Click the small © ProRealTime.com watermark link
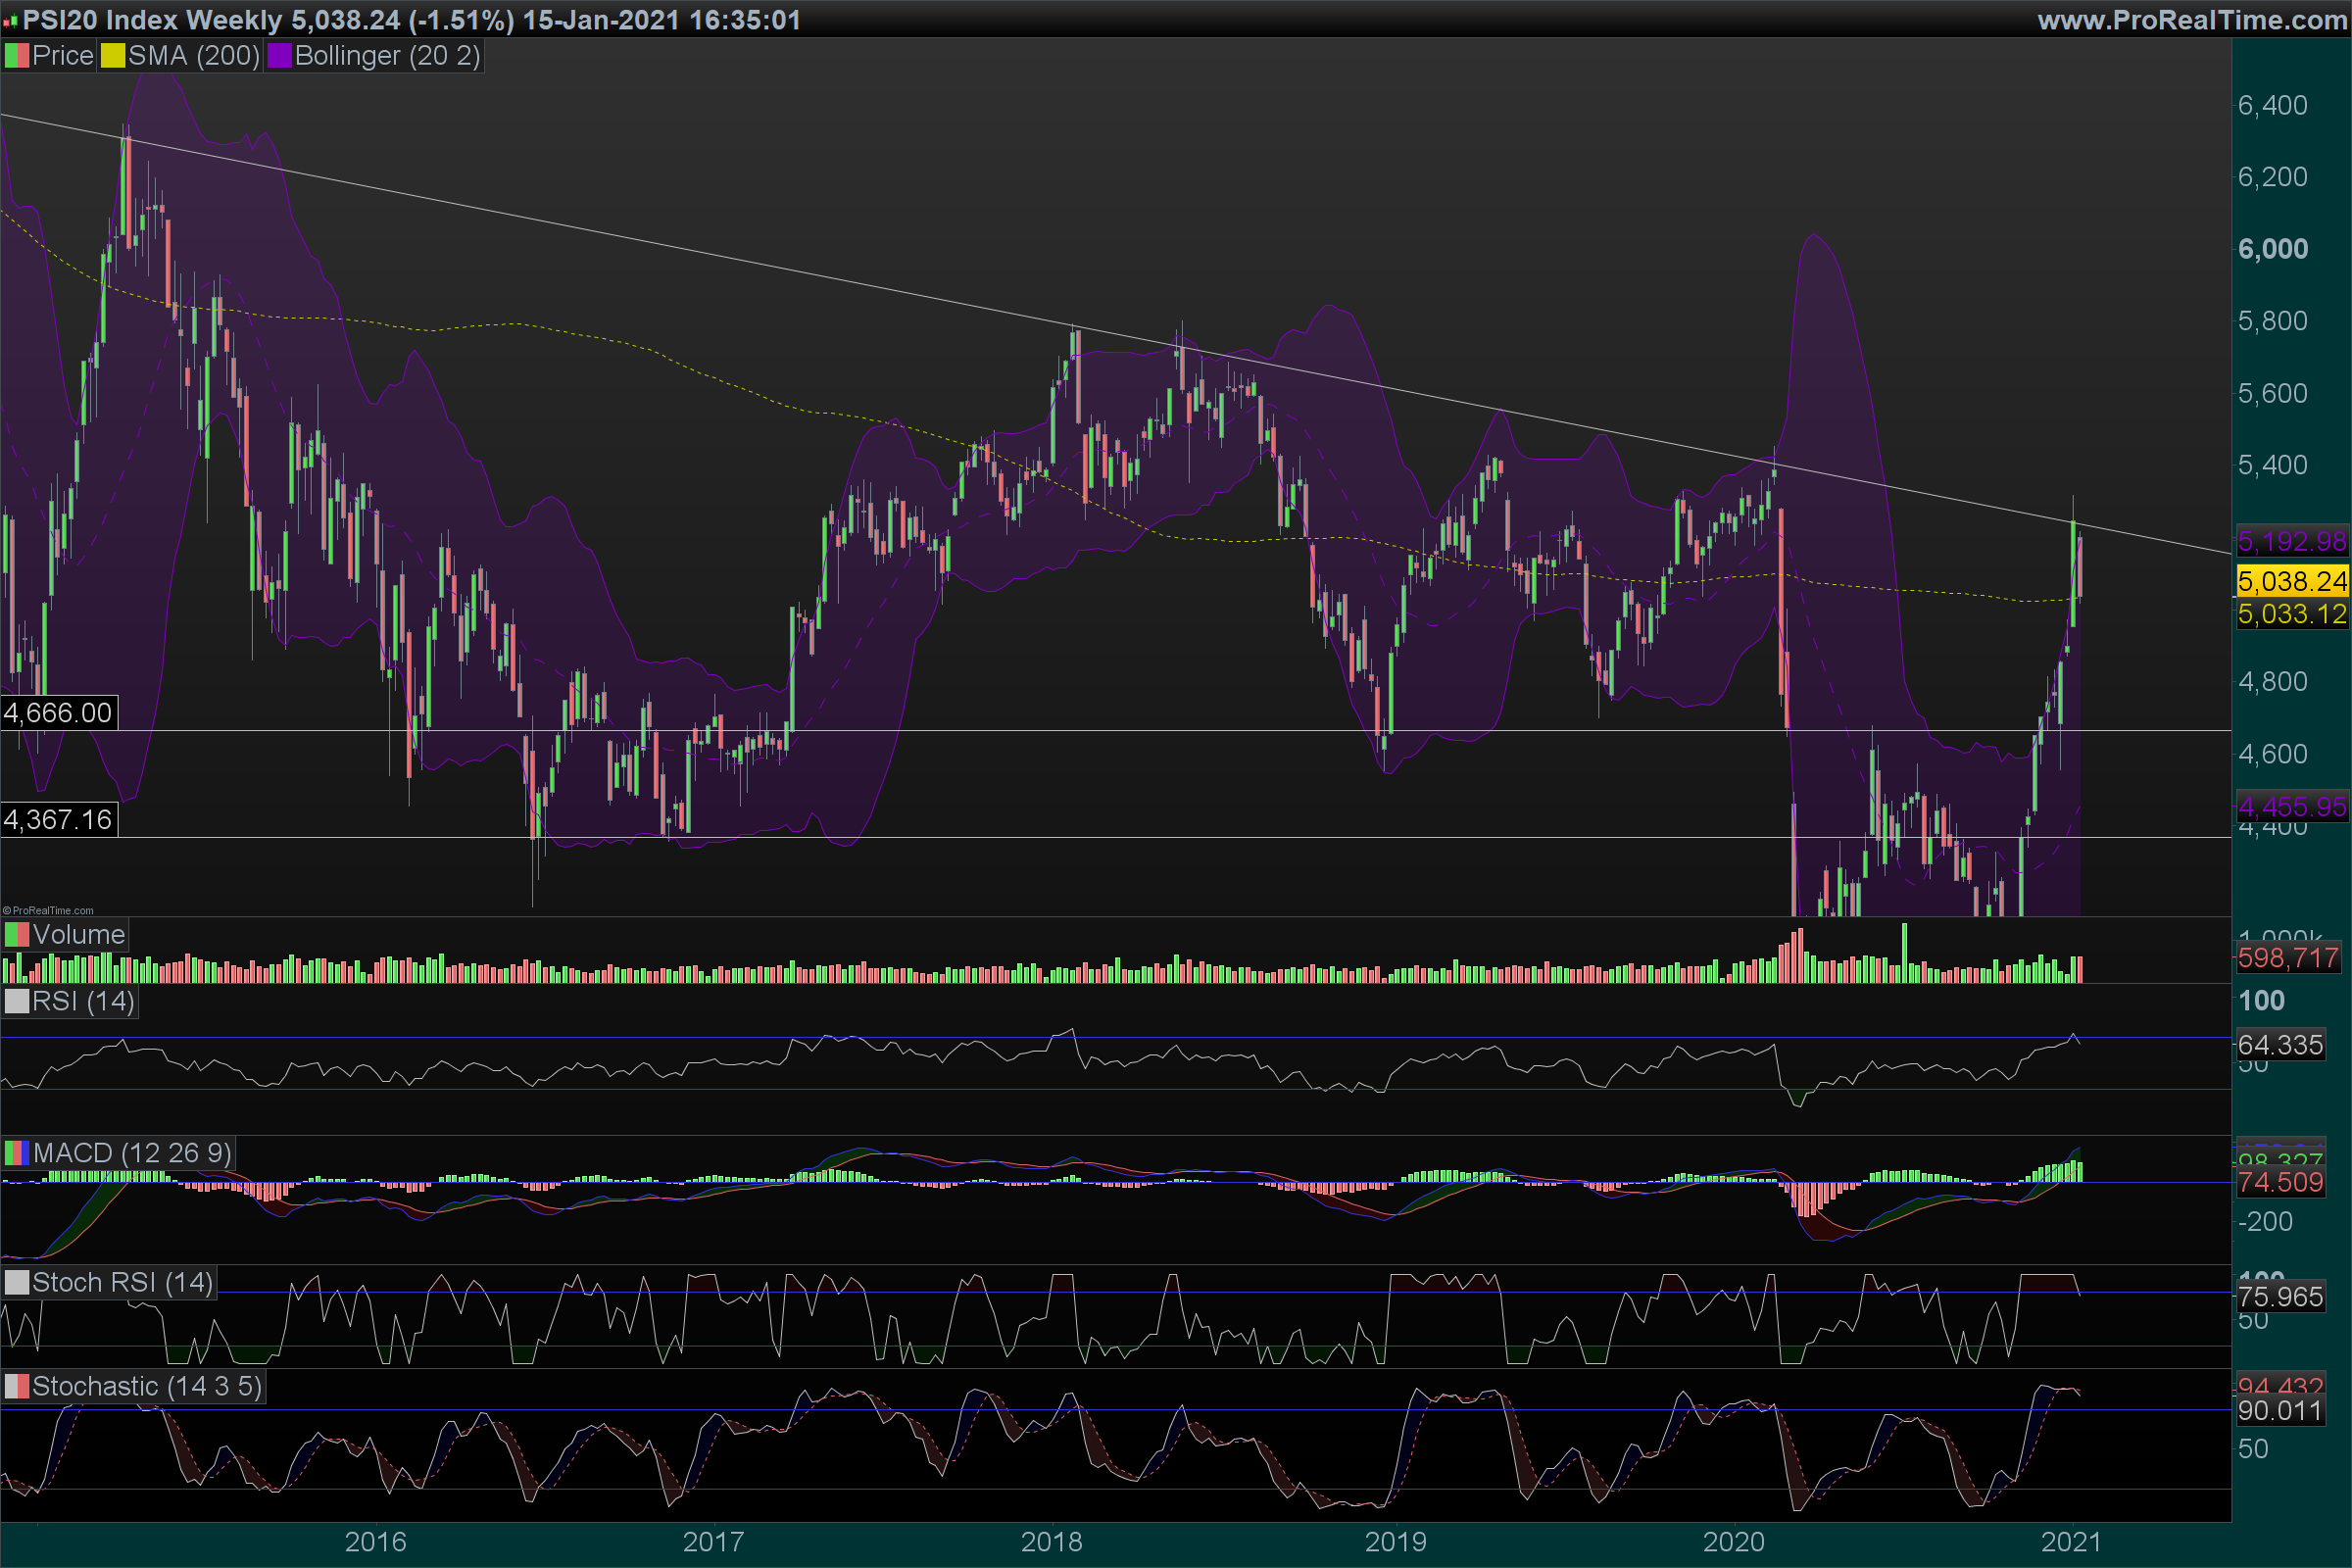 coord(48,910)
